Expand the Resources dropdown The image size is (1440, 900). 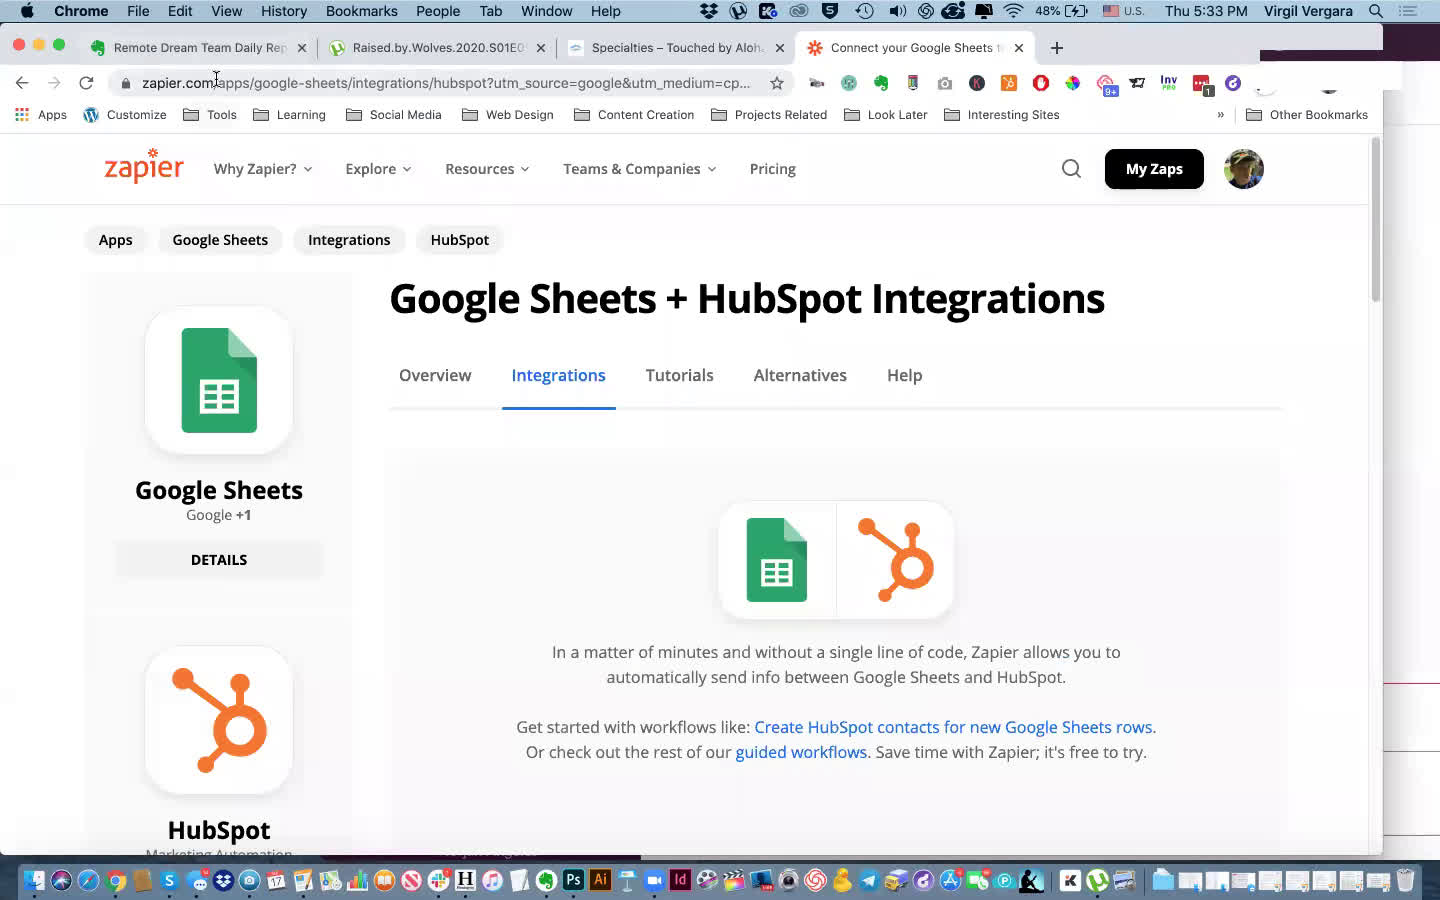(487, 169)
